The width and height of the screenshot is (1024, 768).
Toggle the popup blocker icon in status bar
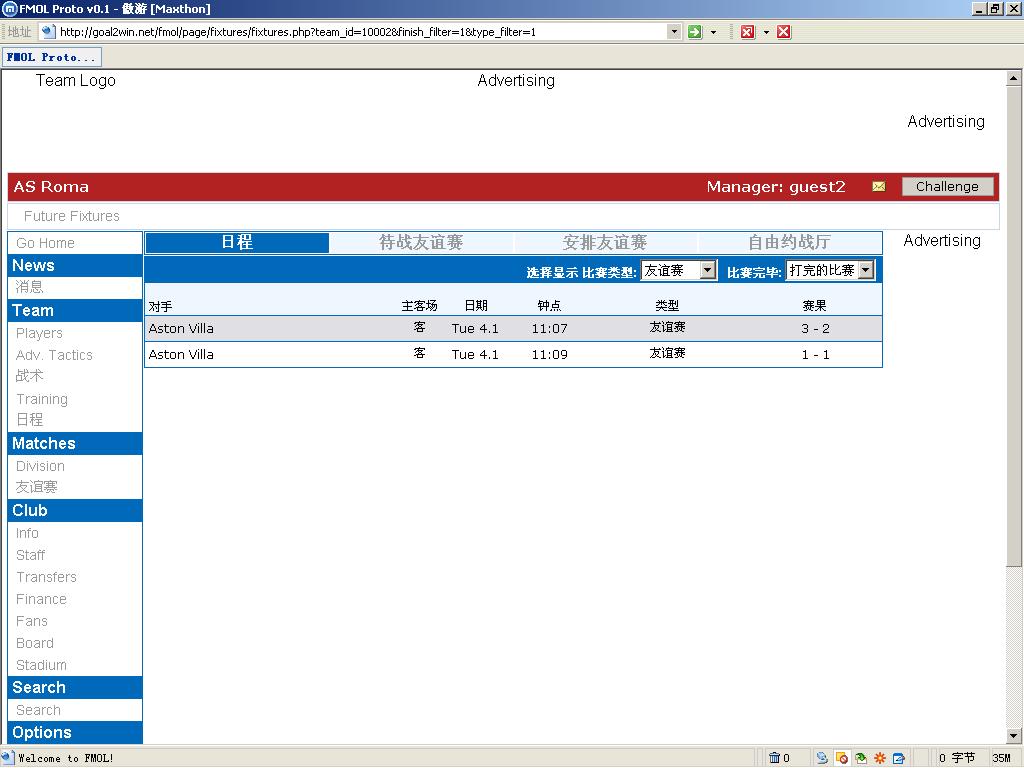coord(842,758)
